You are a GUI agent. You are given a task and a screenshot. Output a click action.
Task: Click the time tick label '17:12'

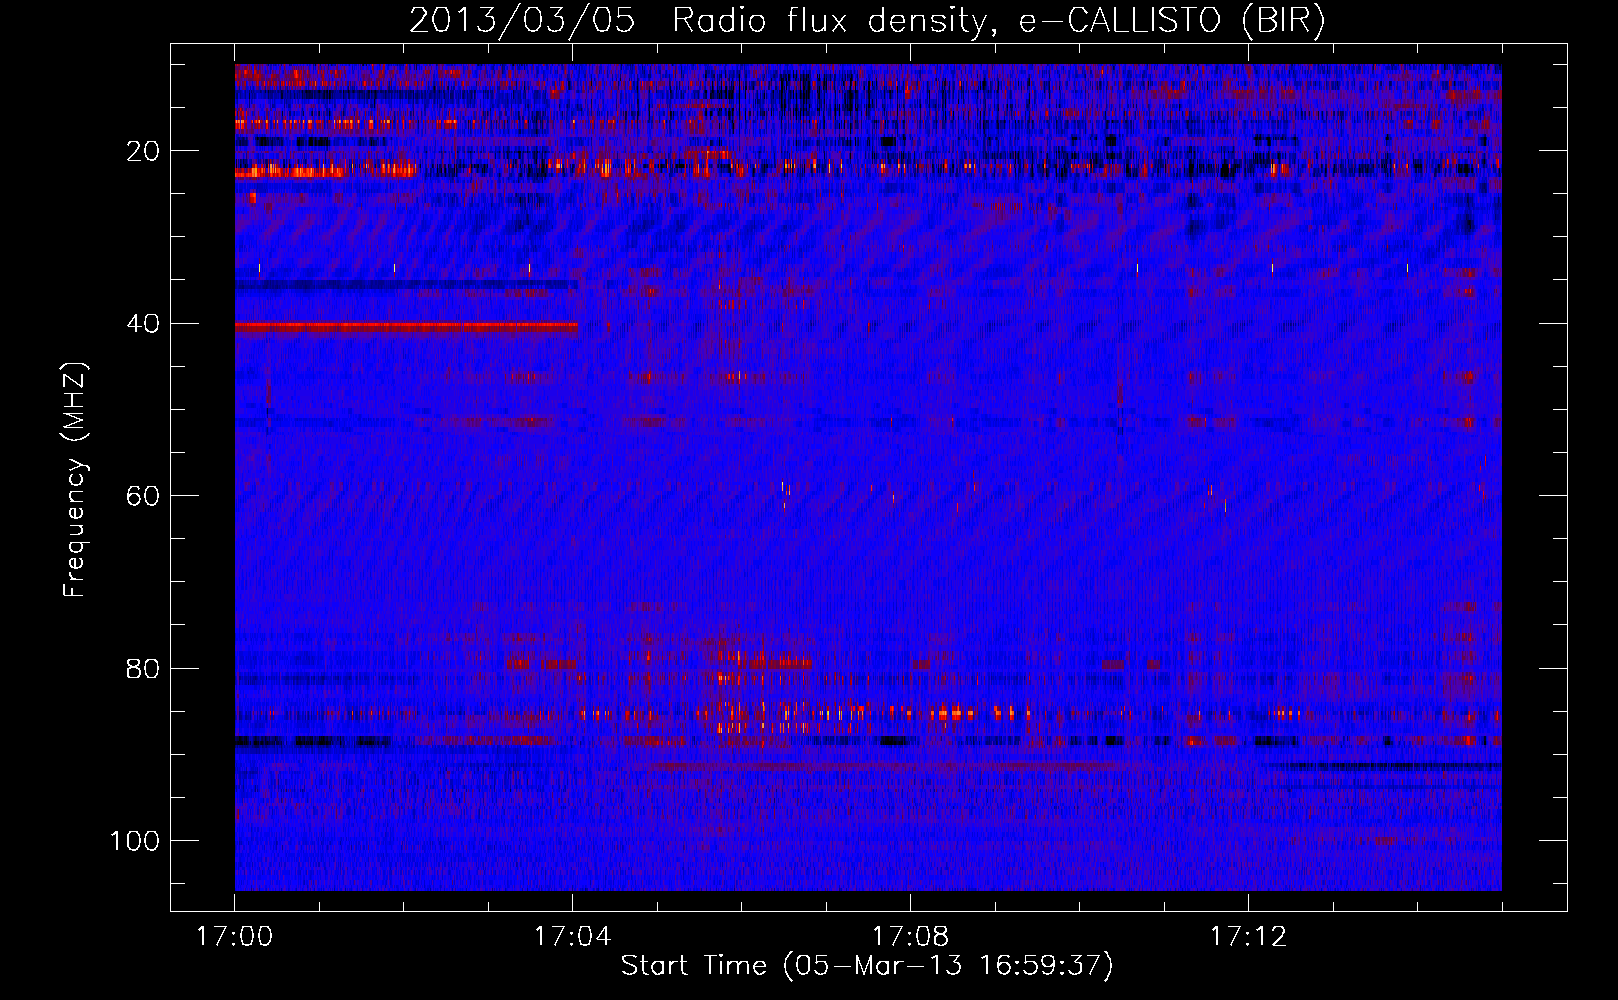1249,937
